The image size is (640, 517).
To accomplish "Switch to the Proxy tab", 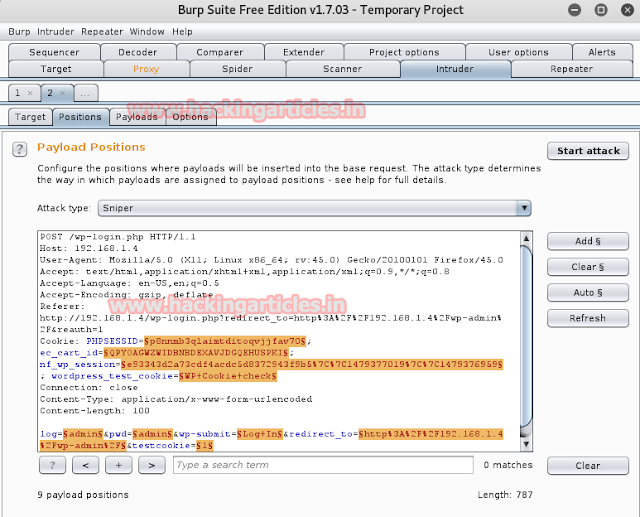I will point(146,69).
